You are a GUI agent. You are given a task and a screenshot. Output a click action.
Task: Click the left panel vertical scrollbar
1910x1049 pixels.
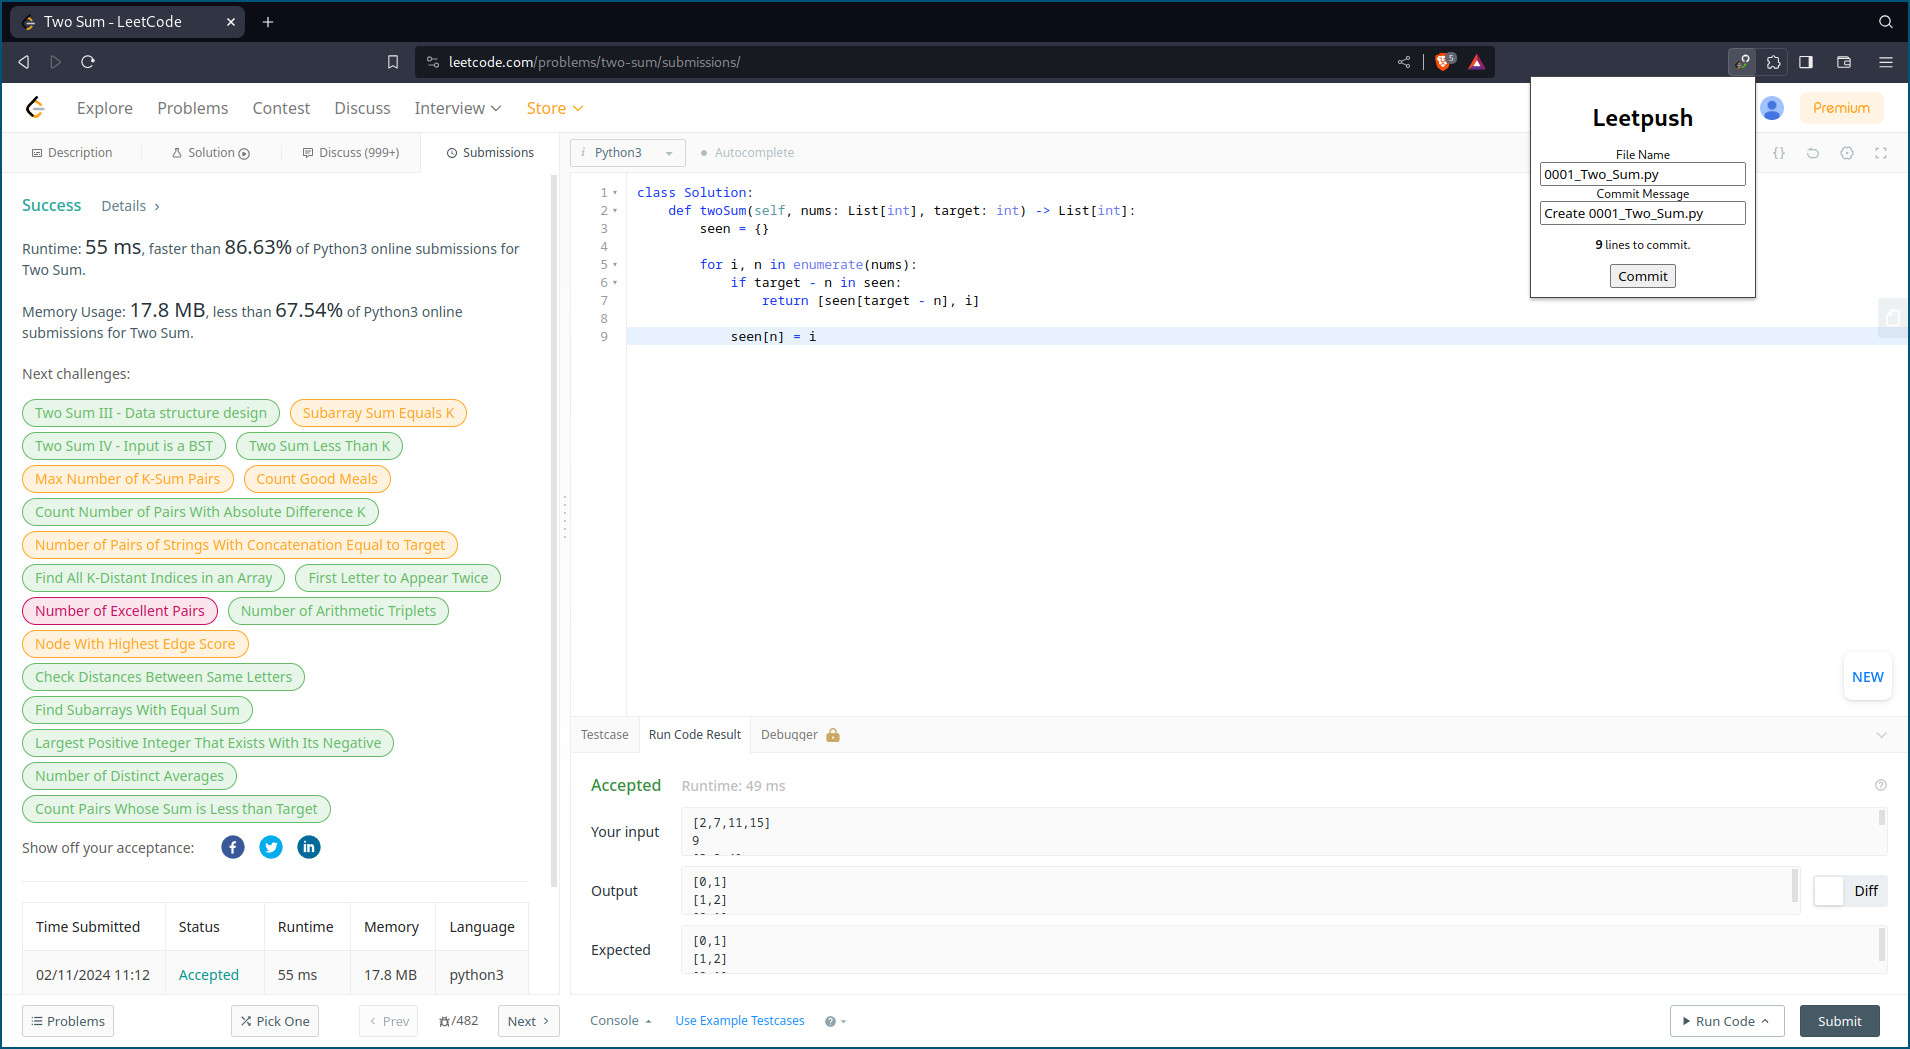pyautogui.click(x=554, y=530)
